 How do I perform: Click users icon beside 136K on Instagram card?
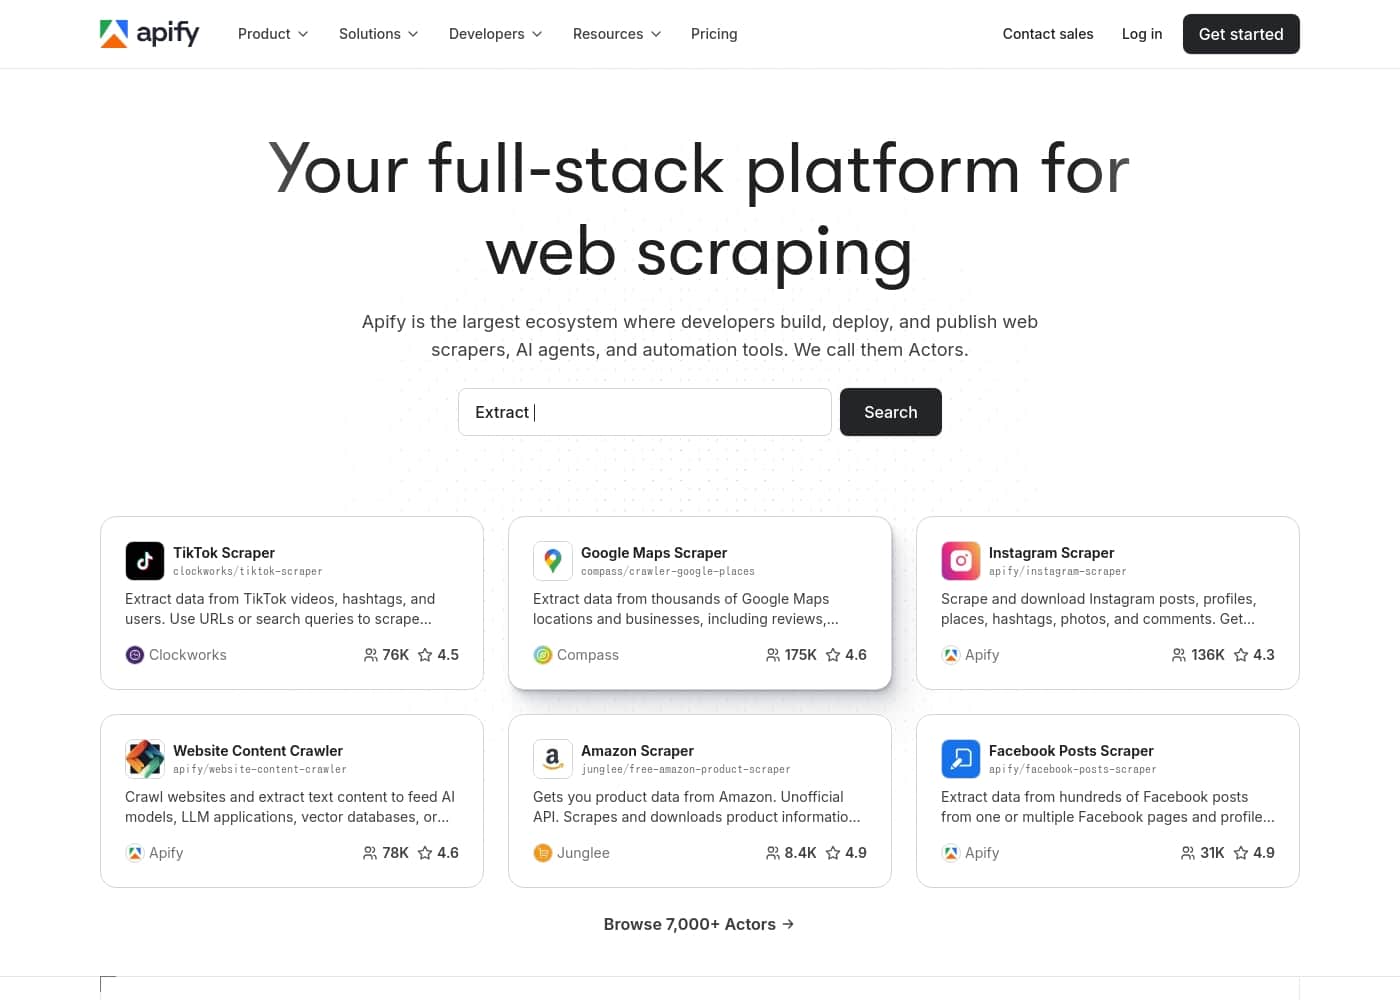click(x=1179, y=655)
